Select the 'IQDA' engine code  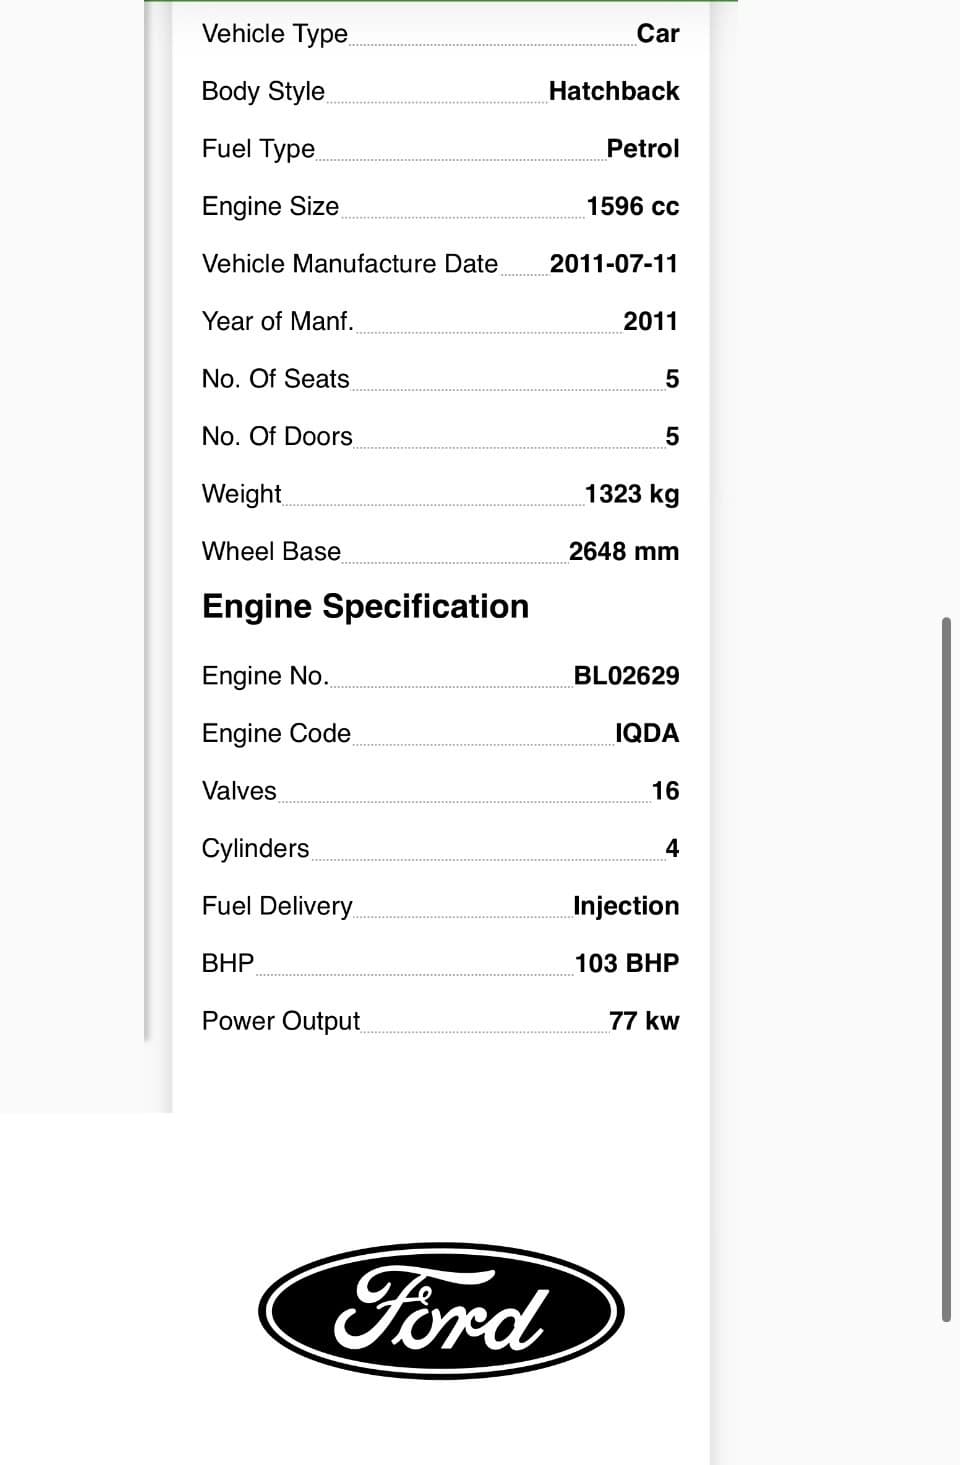point(647,733)
